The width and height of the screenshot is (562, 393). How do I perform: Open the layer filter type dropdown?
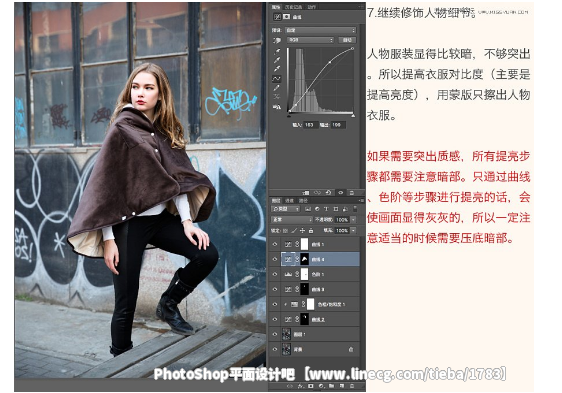point(286,209)
